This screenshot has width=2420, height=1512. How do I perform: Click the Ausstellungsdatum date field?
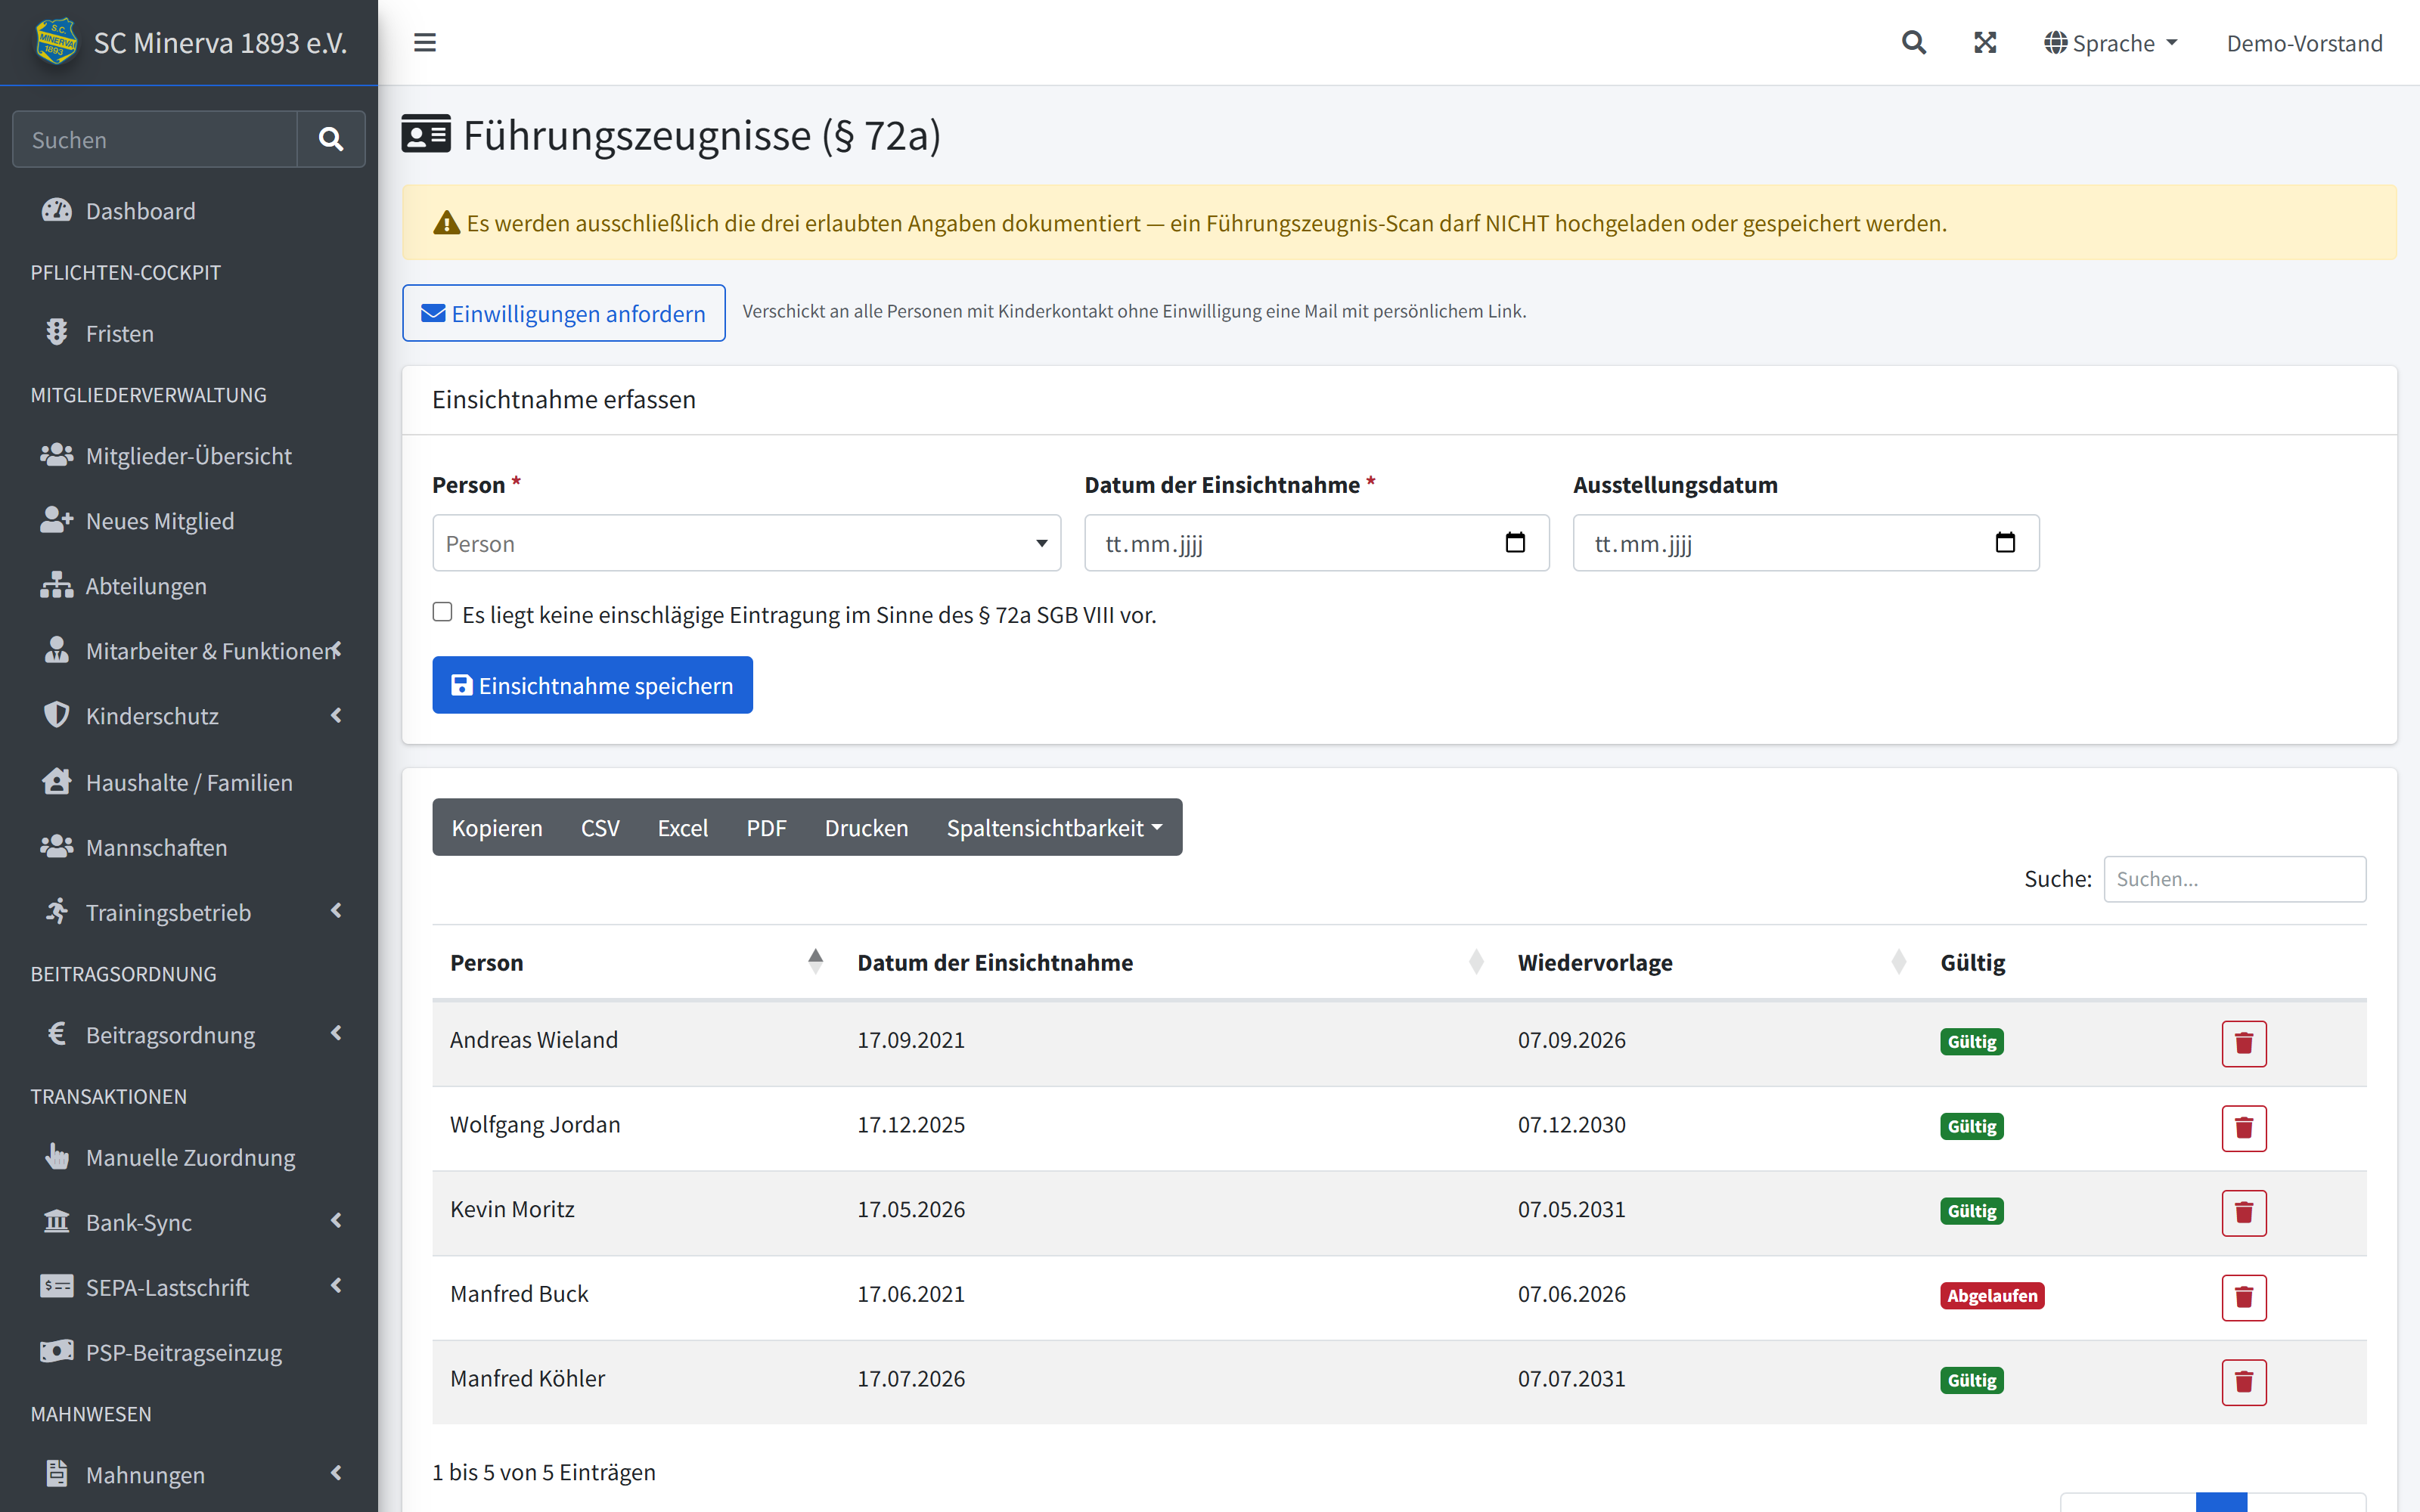[x=1806, y=543]
